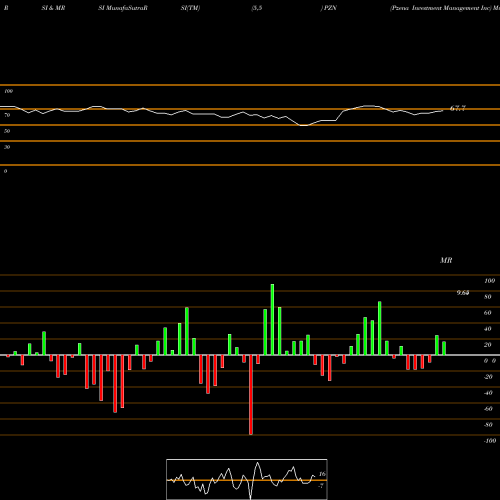Click the RSI value label 67.7
Image resolution: width=500 pixels, height=500 pixels.
point(458,108)
